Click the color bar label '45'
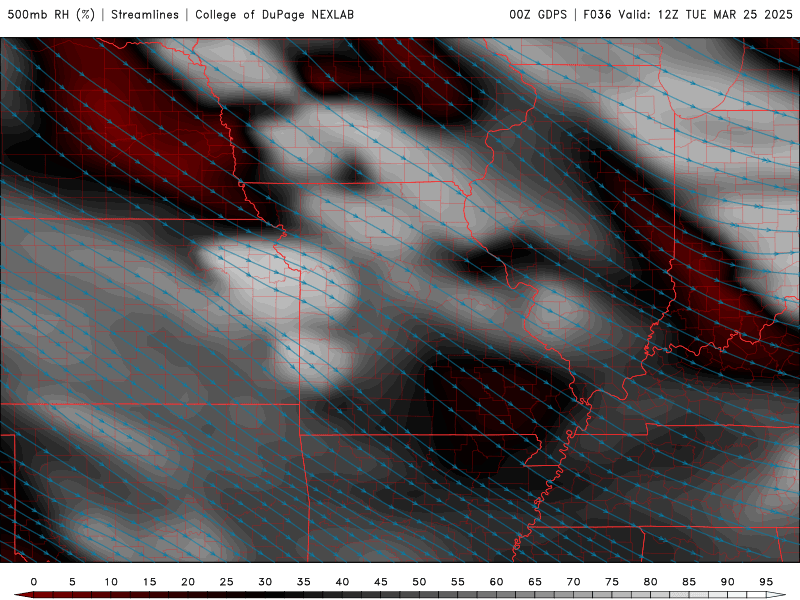The width and height of the screenshot is (800, 600). [381, 582]
